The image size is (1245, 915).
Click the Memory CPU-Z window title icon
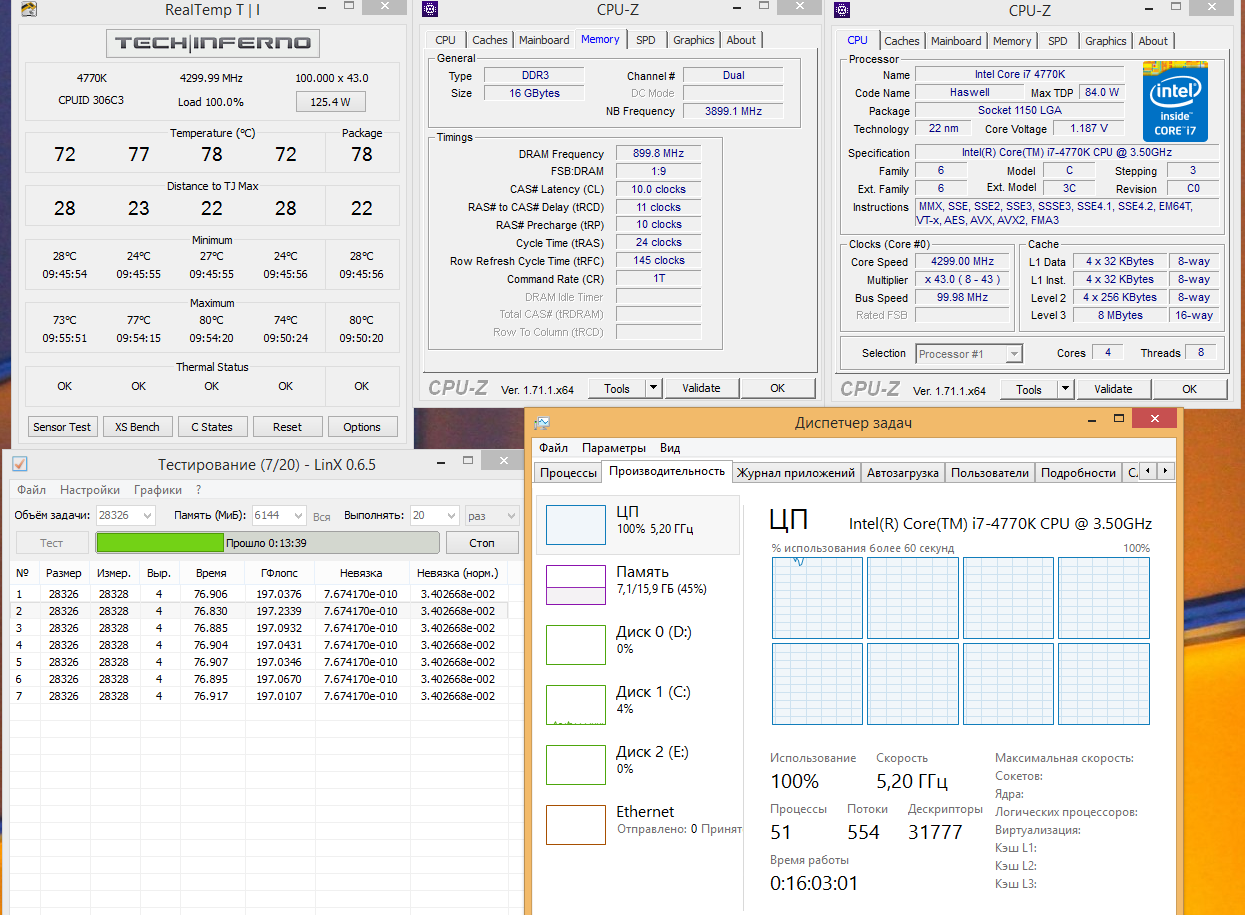(x=429, y=10)
